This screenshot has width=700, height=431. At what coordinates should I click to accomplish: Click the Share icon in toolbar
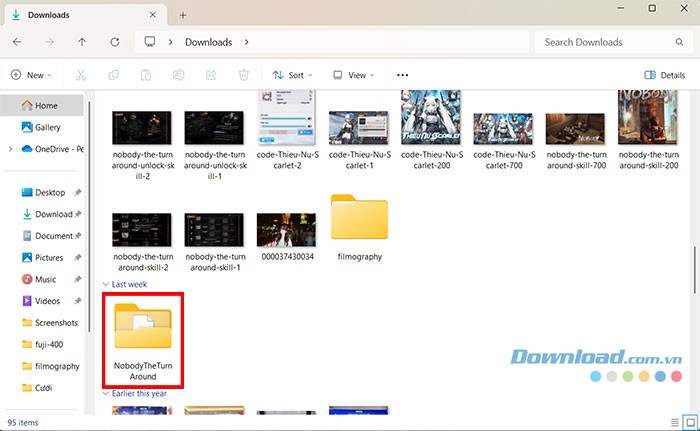pyautogui.click(x=211, y=75)
